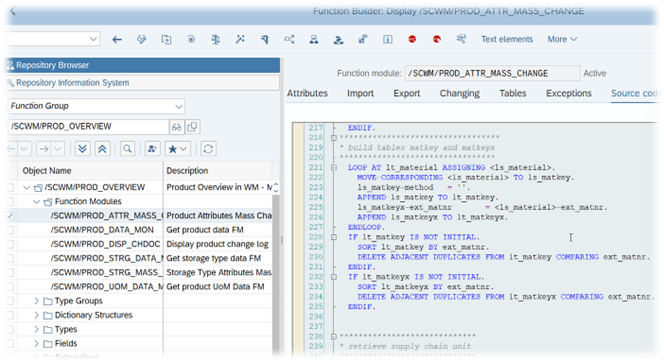Collapse the Function Modules node
This screenshot has height=362, width=664.
click(36, 202)
